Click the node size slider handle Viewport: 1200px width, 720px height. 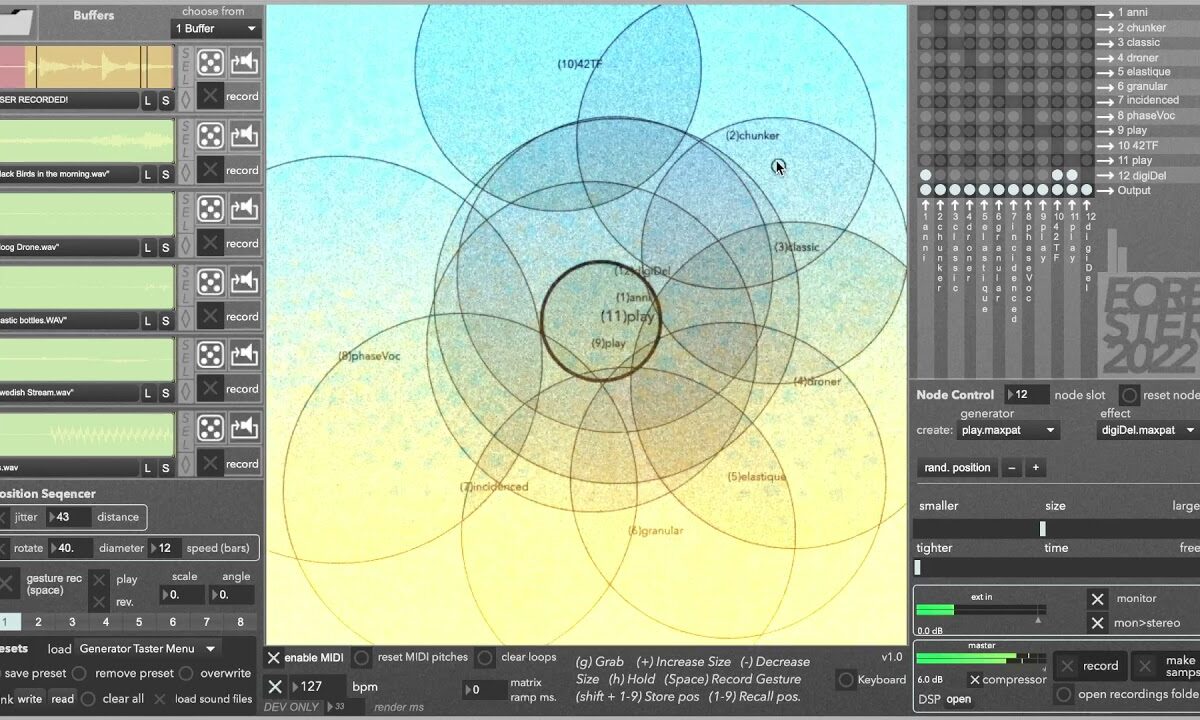[x=1042, y=529]
